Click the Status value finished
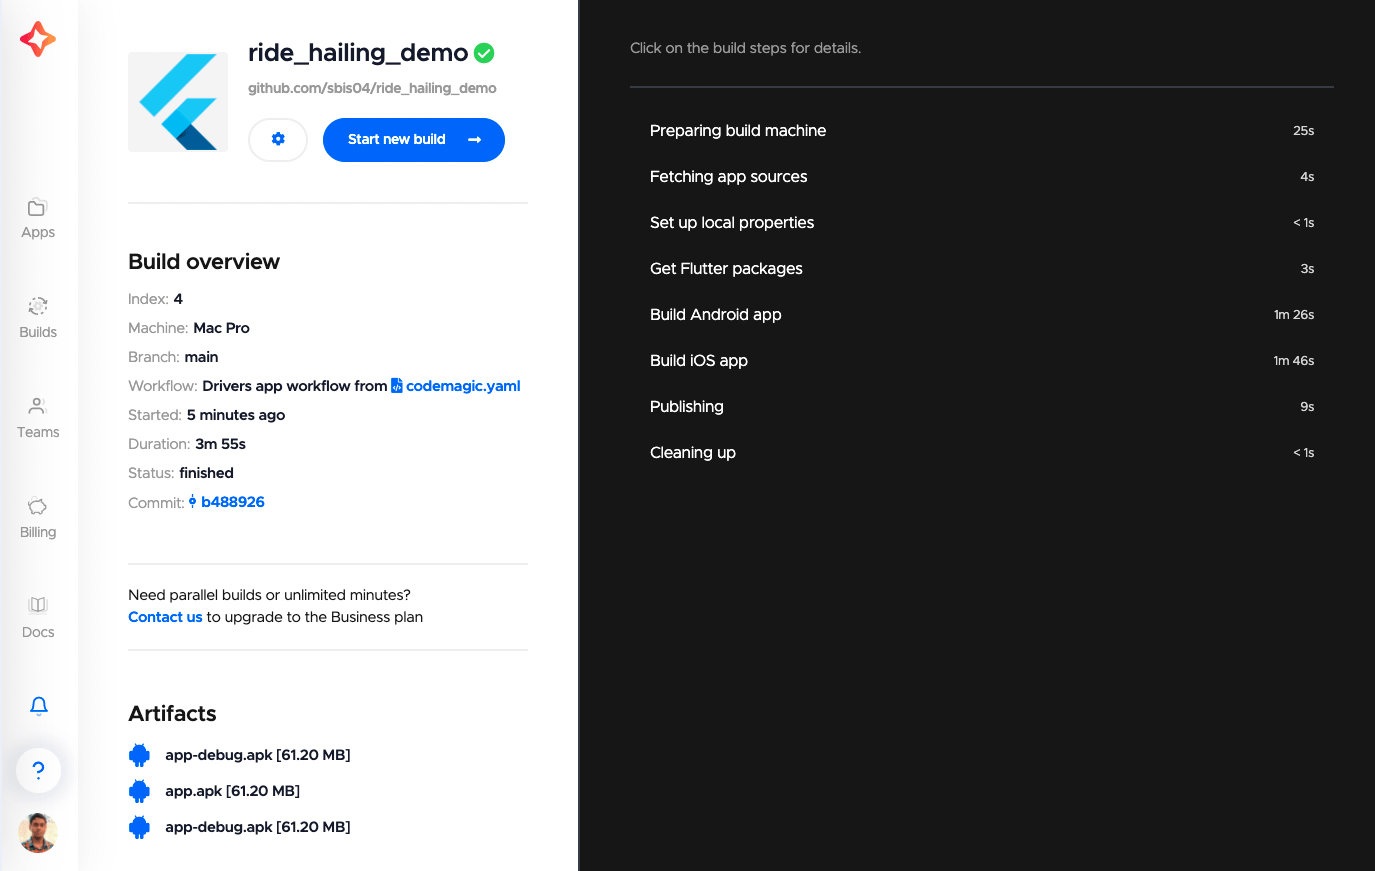 pyautogui.click(x=206, y=473)
